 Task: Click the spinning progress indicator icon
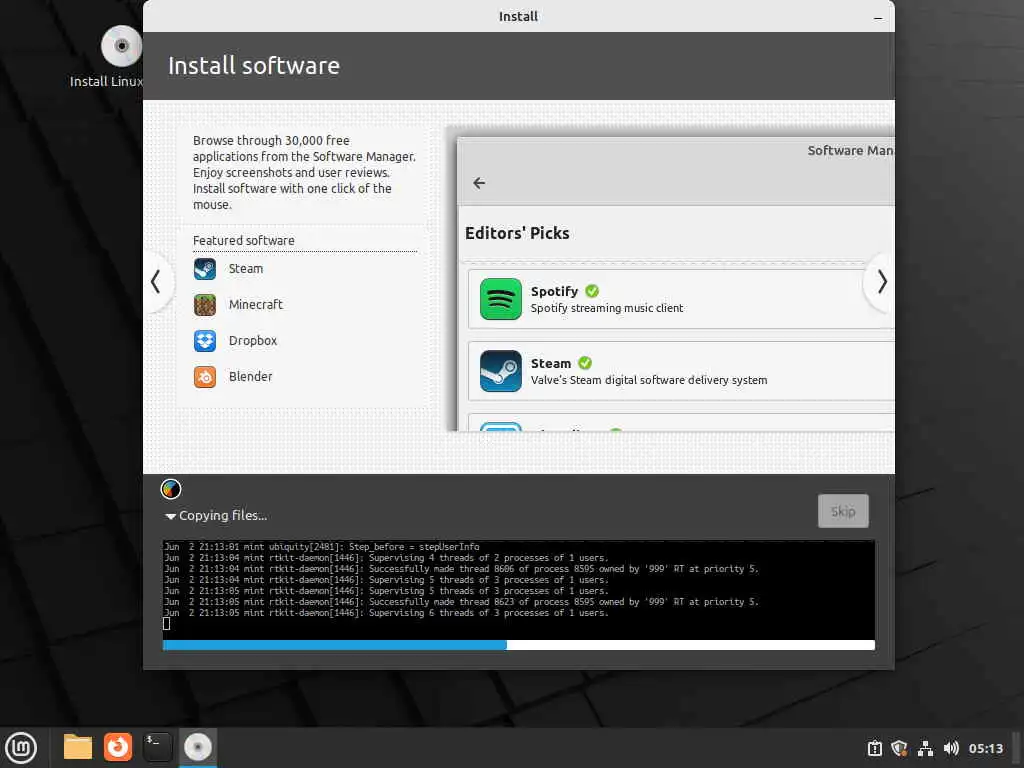coord(171,489)
